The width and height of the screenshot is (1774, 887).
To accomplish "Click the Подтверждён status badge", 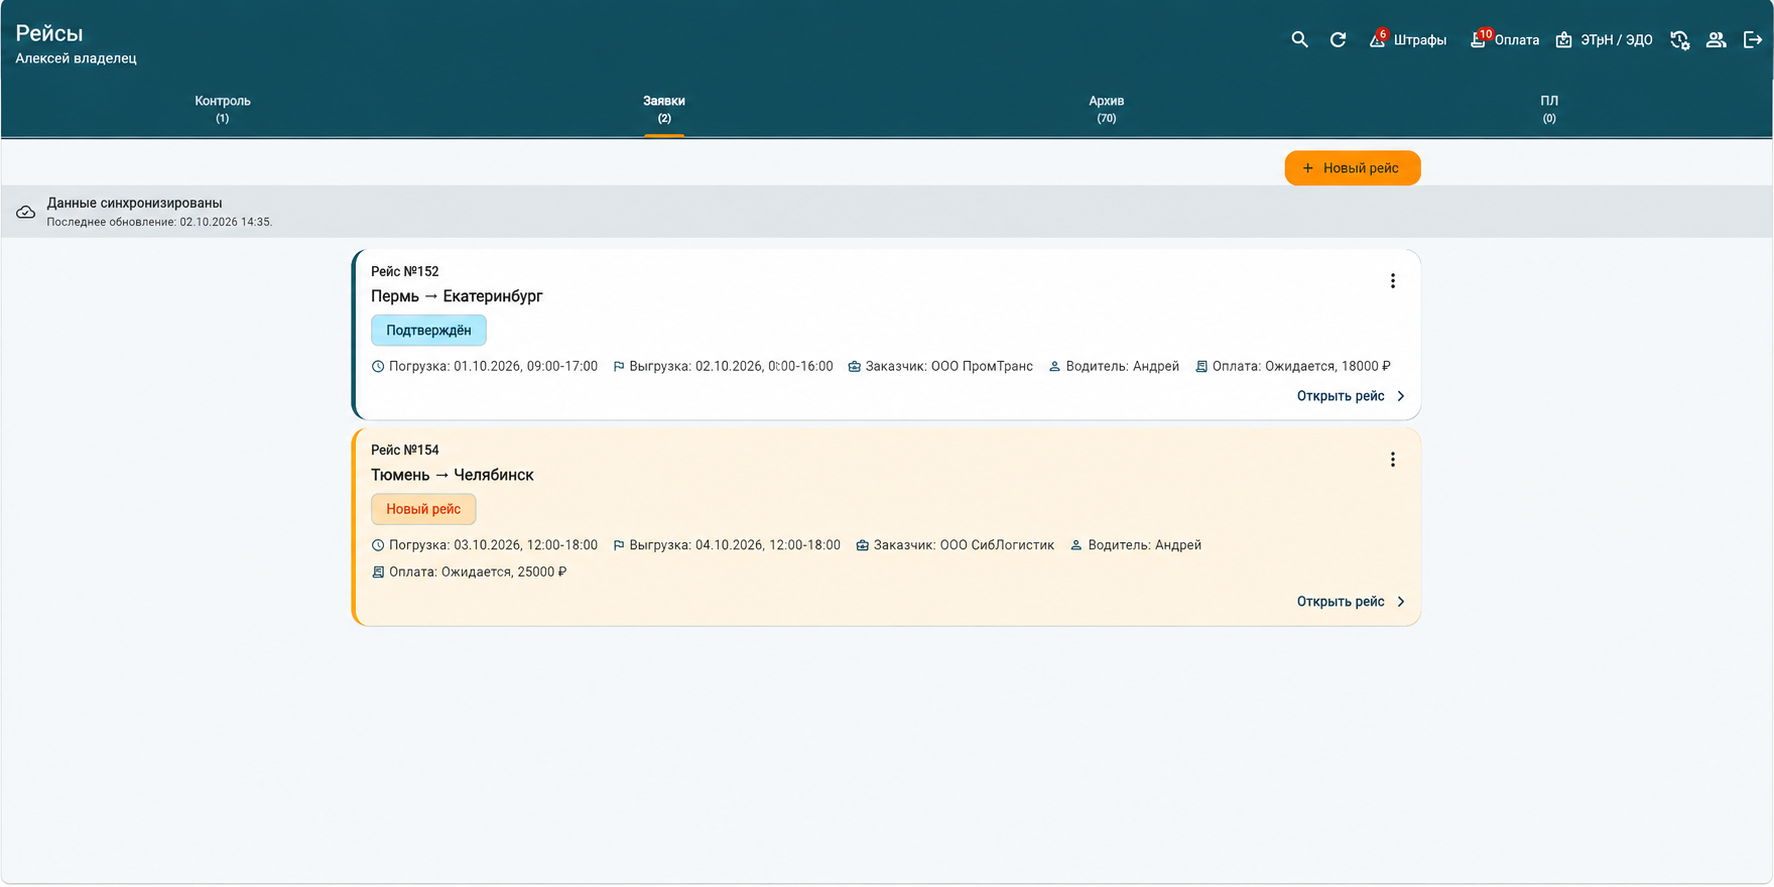I will click(429, 330).
